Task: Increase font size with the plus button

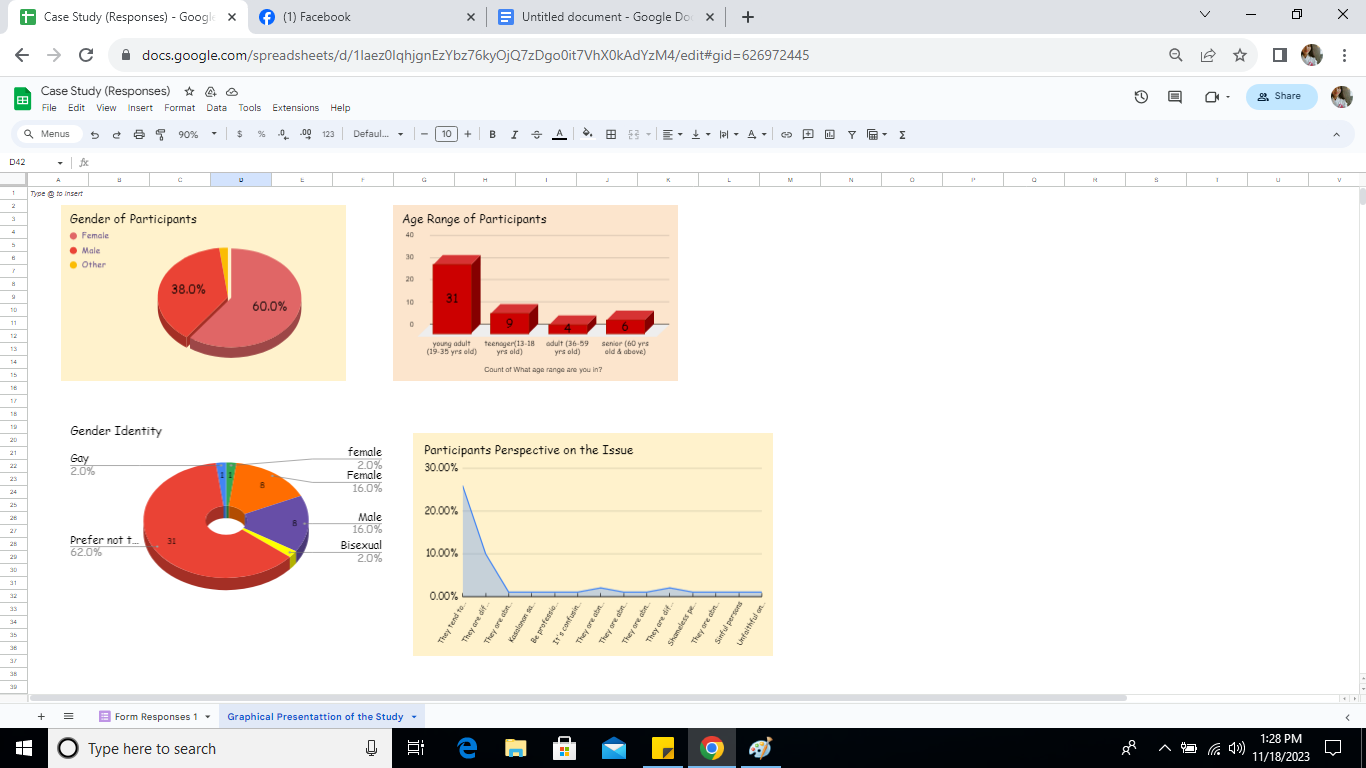Action: (x=467, y=134)
